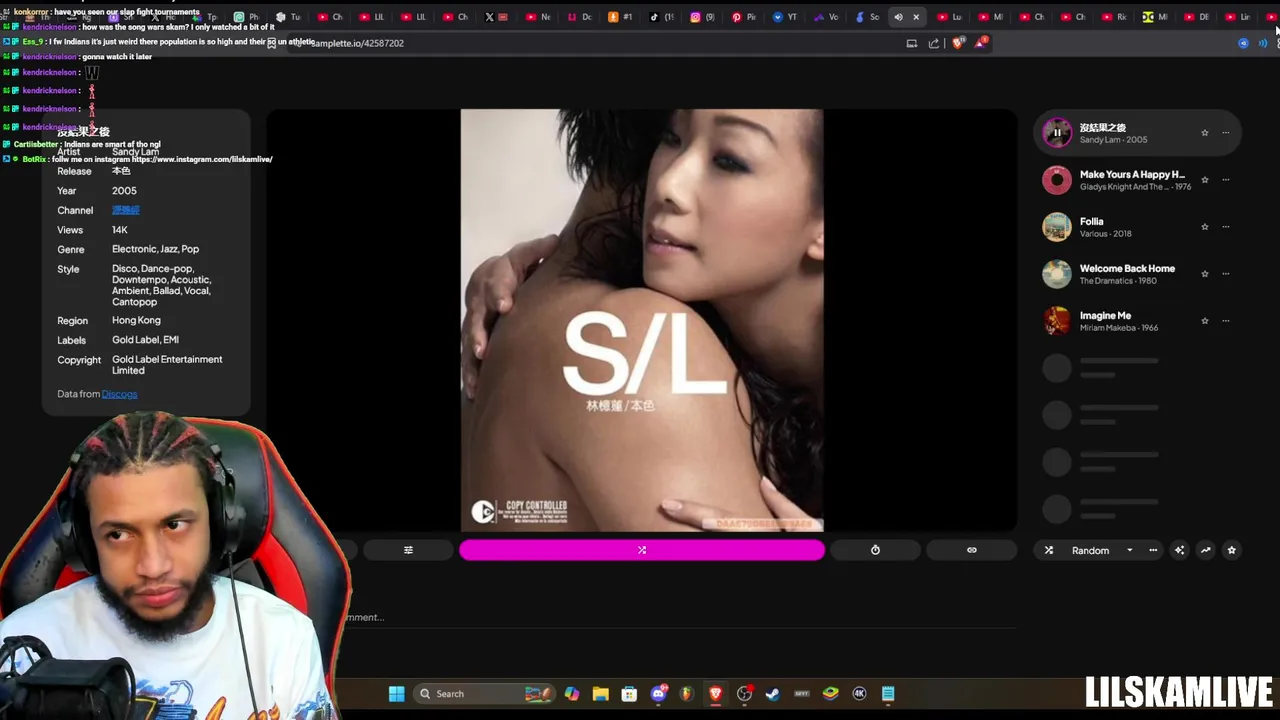Screen dimensions: 1280x720
Task: Open the Discogs data source link
Action: pyautogui.click(x=119, y=394)
